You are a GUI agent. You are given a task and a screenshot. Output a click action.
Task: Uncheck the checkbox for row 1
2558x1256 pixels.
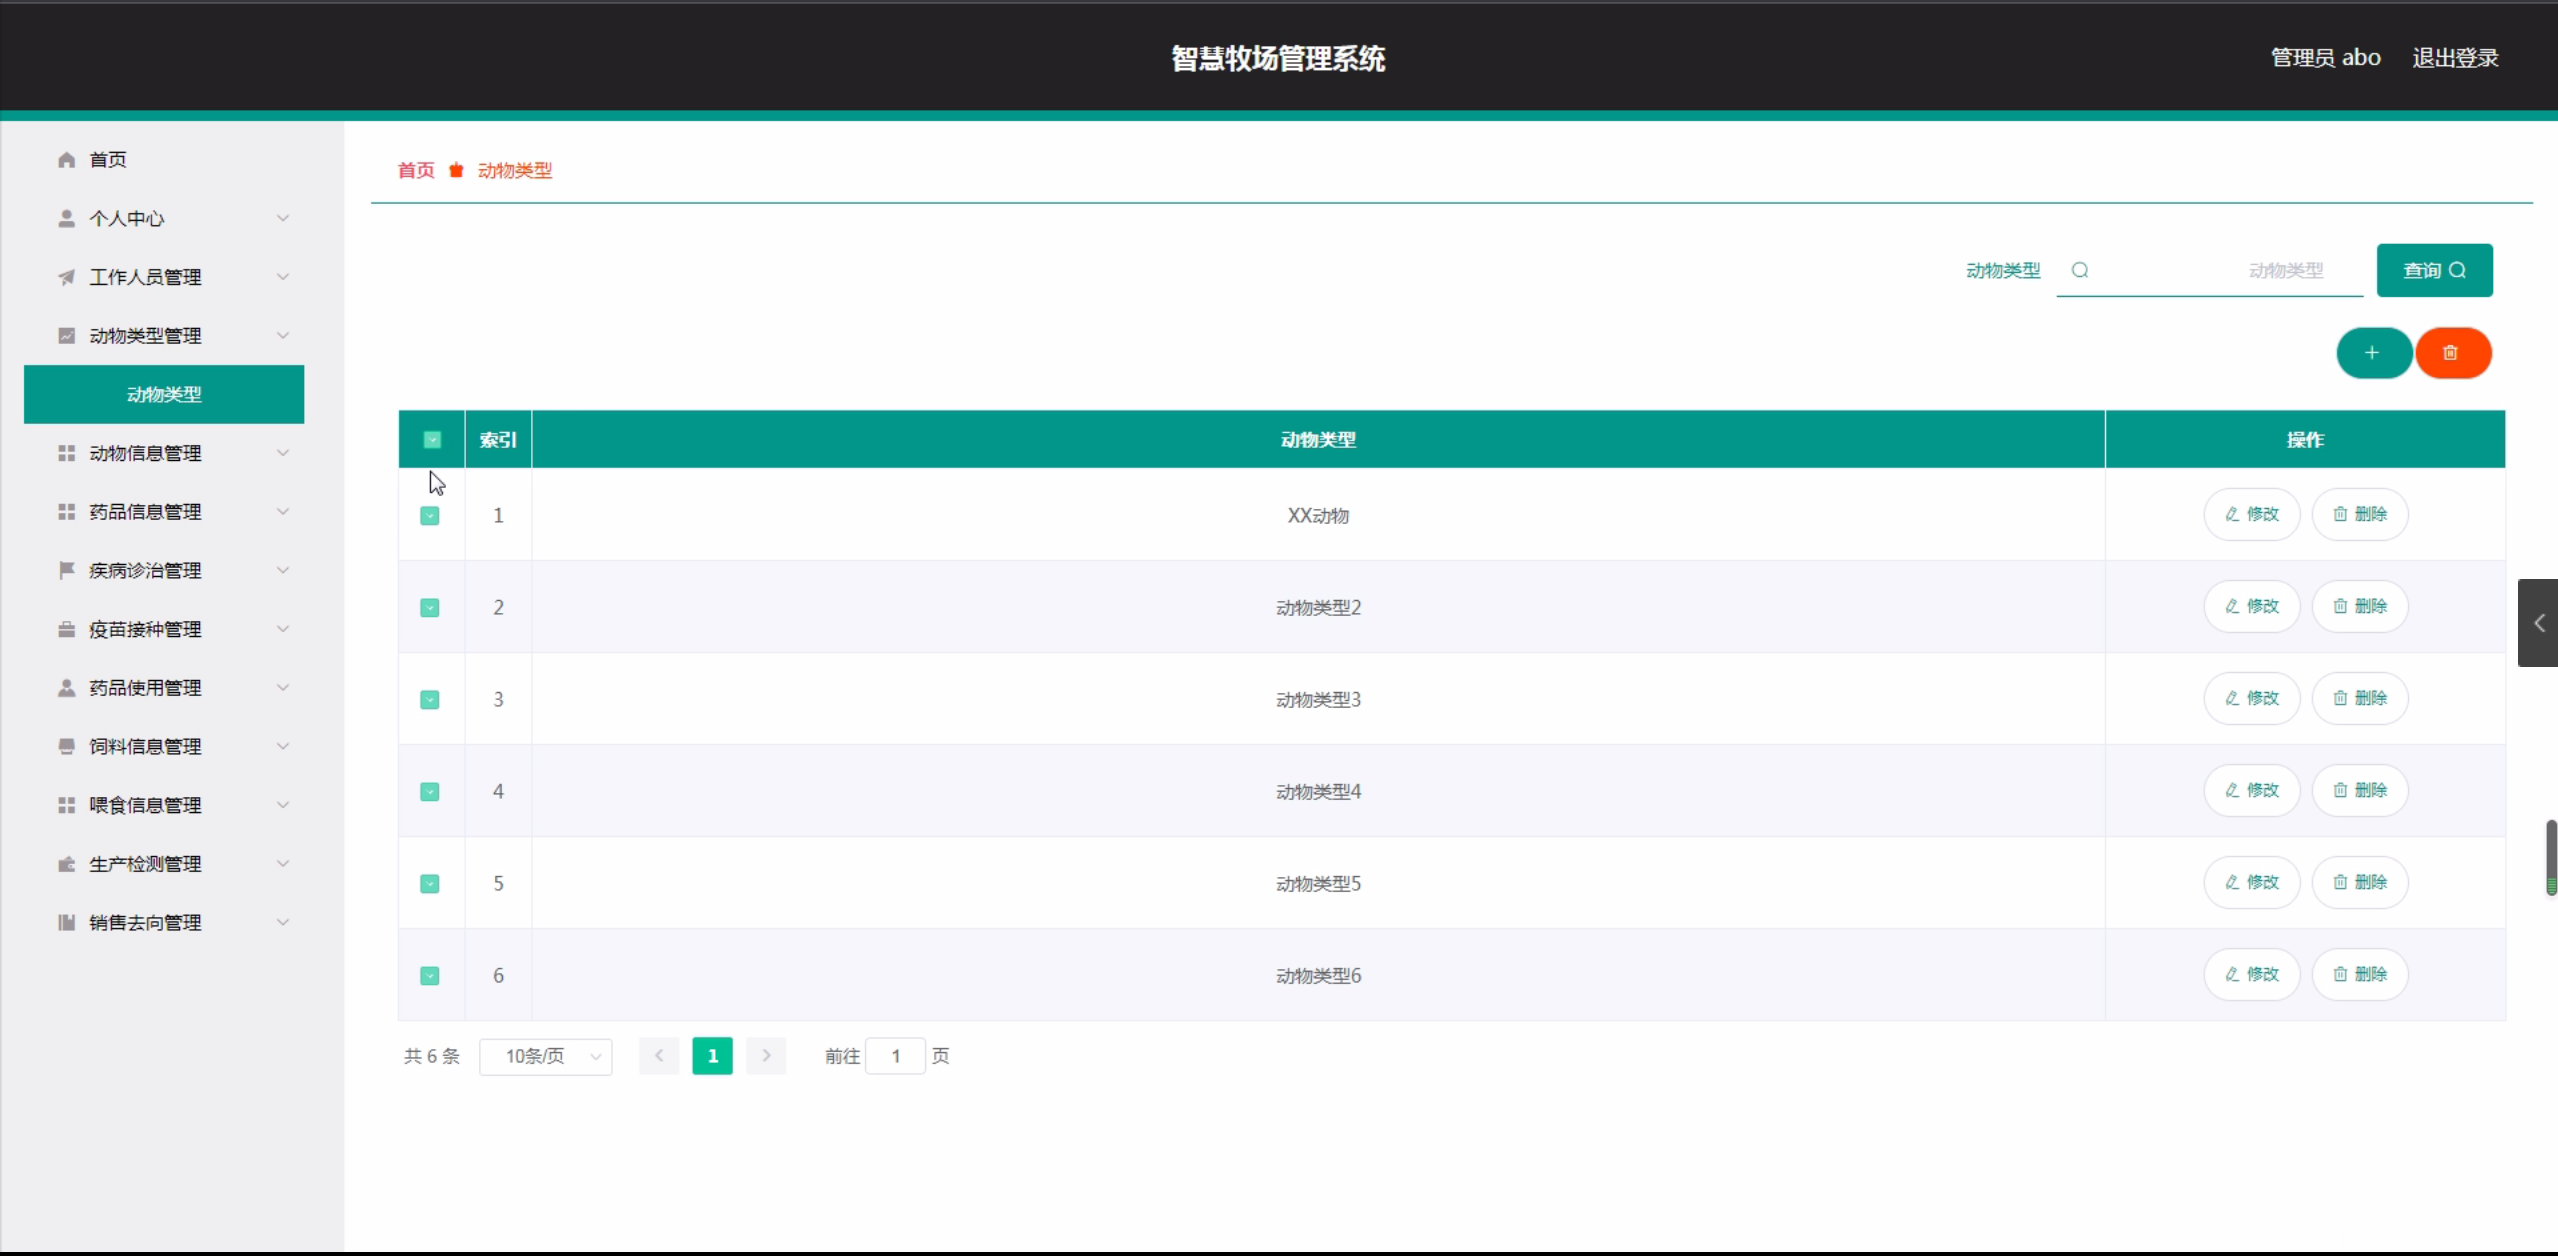[x=430, y=516]
